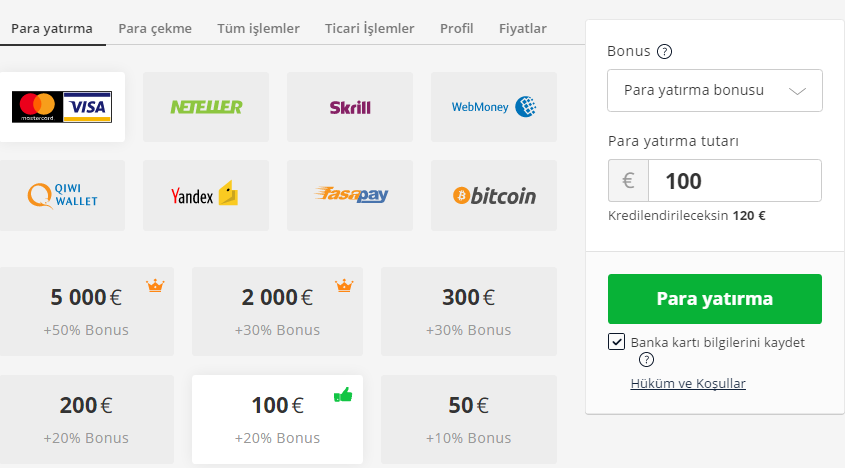This screenshot has height=468, width=845.
Task: Pick WebMoney as payment method
Action: coord(494,106)
